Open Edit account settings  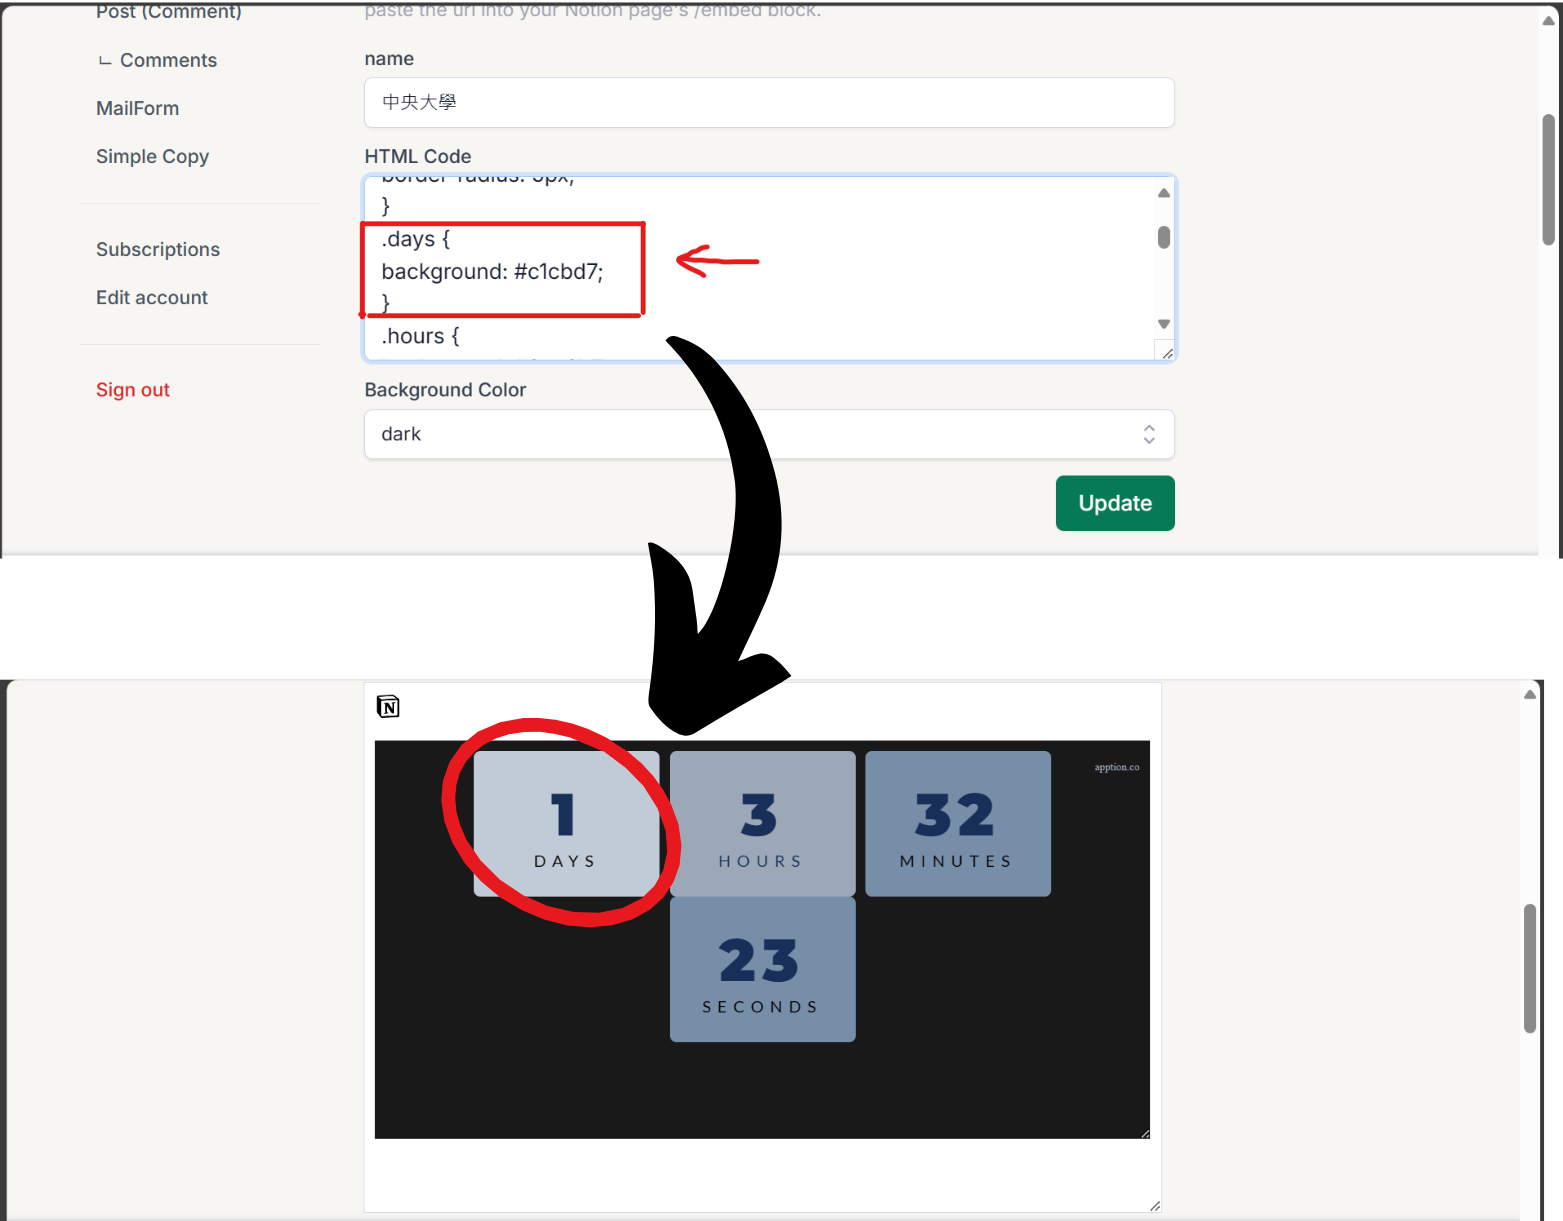point(152,297)
